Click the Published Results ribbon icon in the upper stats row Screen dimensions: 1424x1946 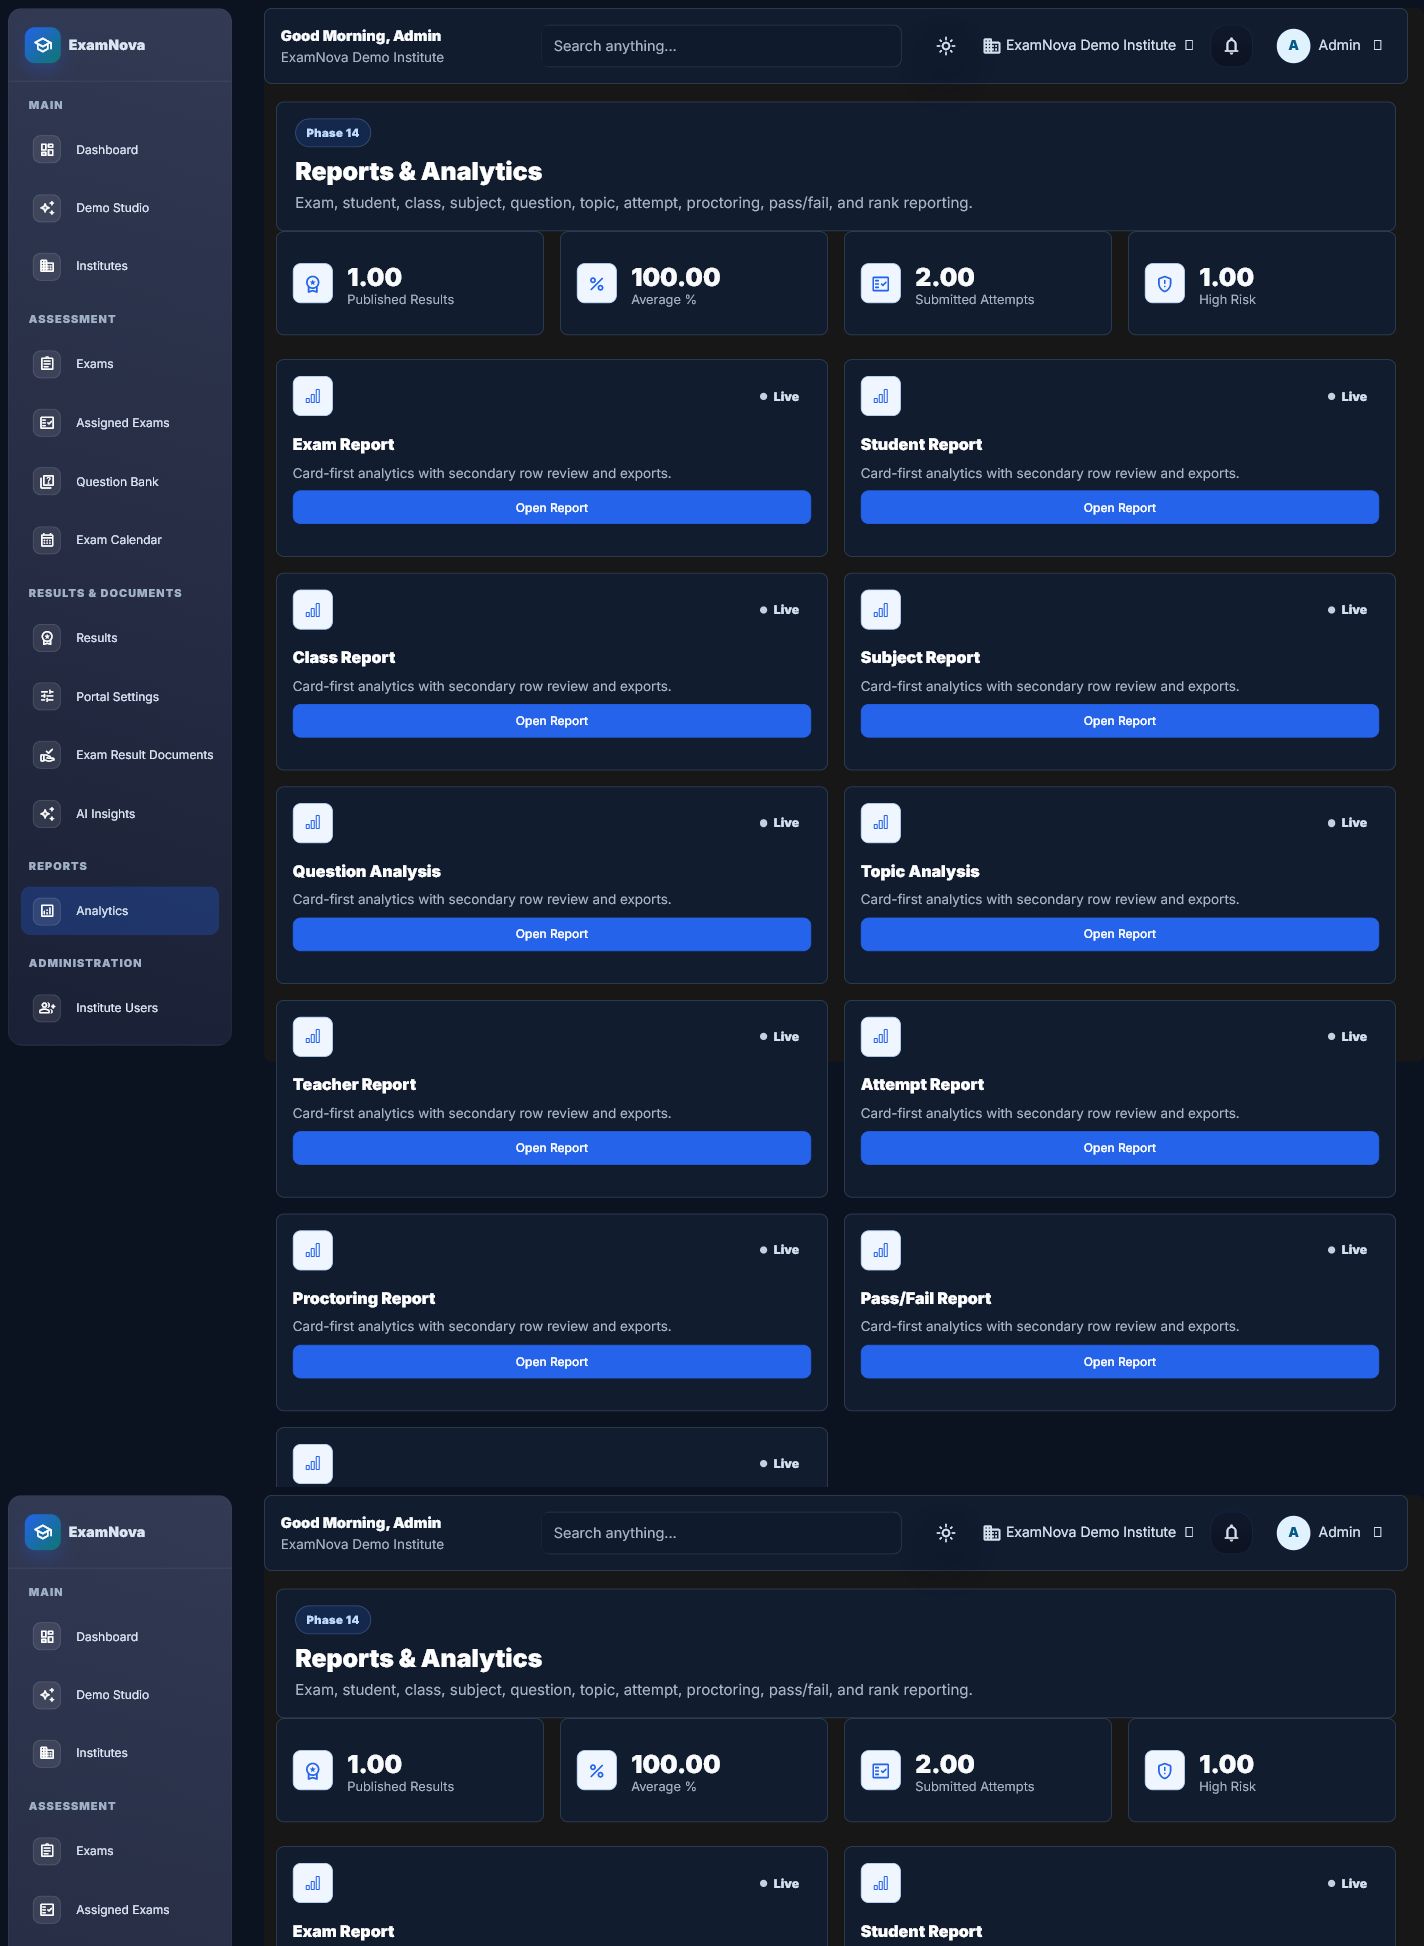pyautogui.click(x=313, y=284)
